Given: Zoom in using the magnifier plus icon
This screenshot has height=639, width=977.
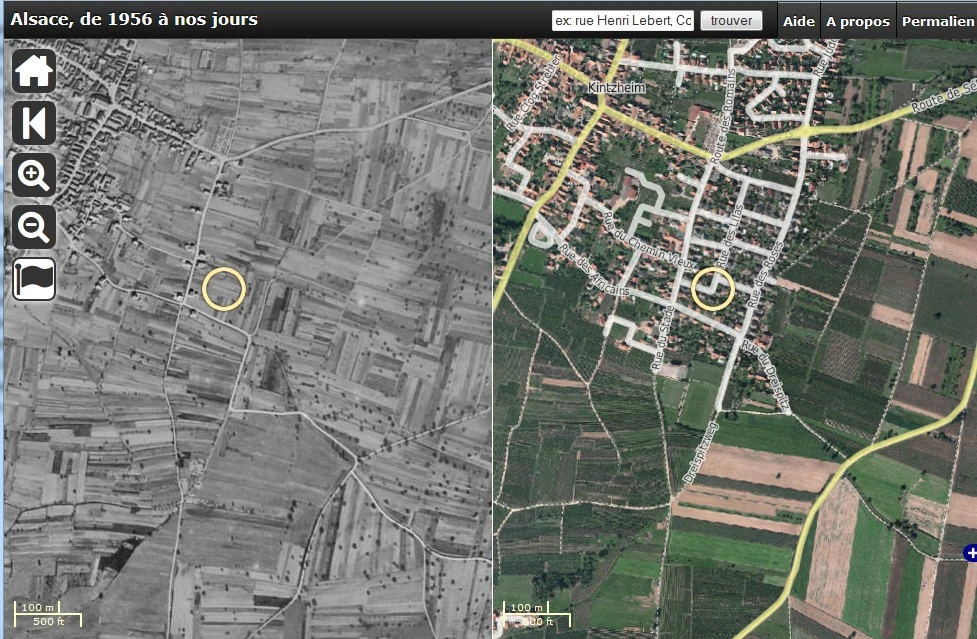Looking at the screenshot, I should point(34,176).
